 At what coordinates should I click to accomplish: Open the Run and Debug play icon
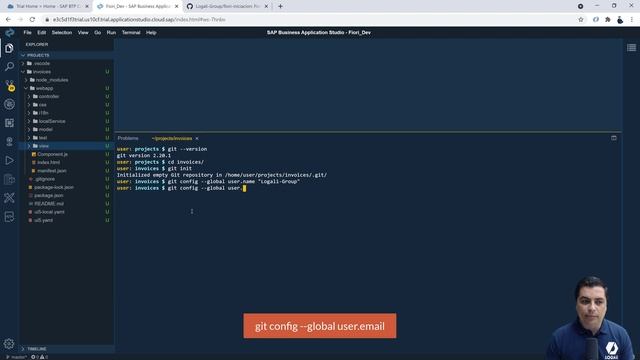coord(9,160)
